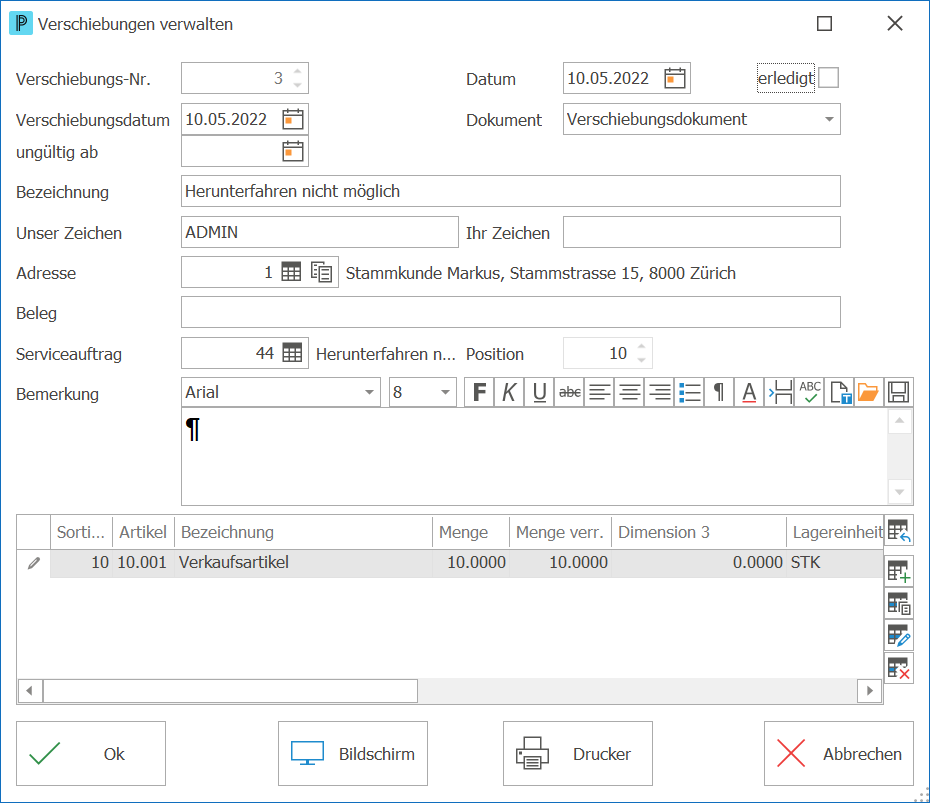Viewport: 930px width, 803px height.
Task: Click into the Bemerkung text area
Action: [534, 456]
